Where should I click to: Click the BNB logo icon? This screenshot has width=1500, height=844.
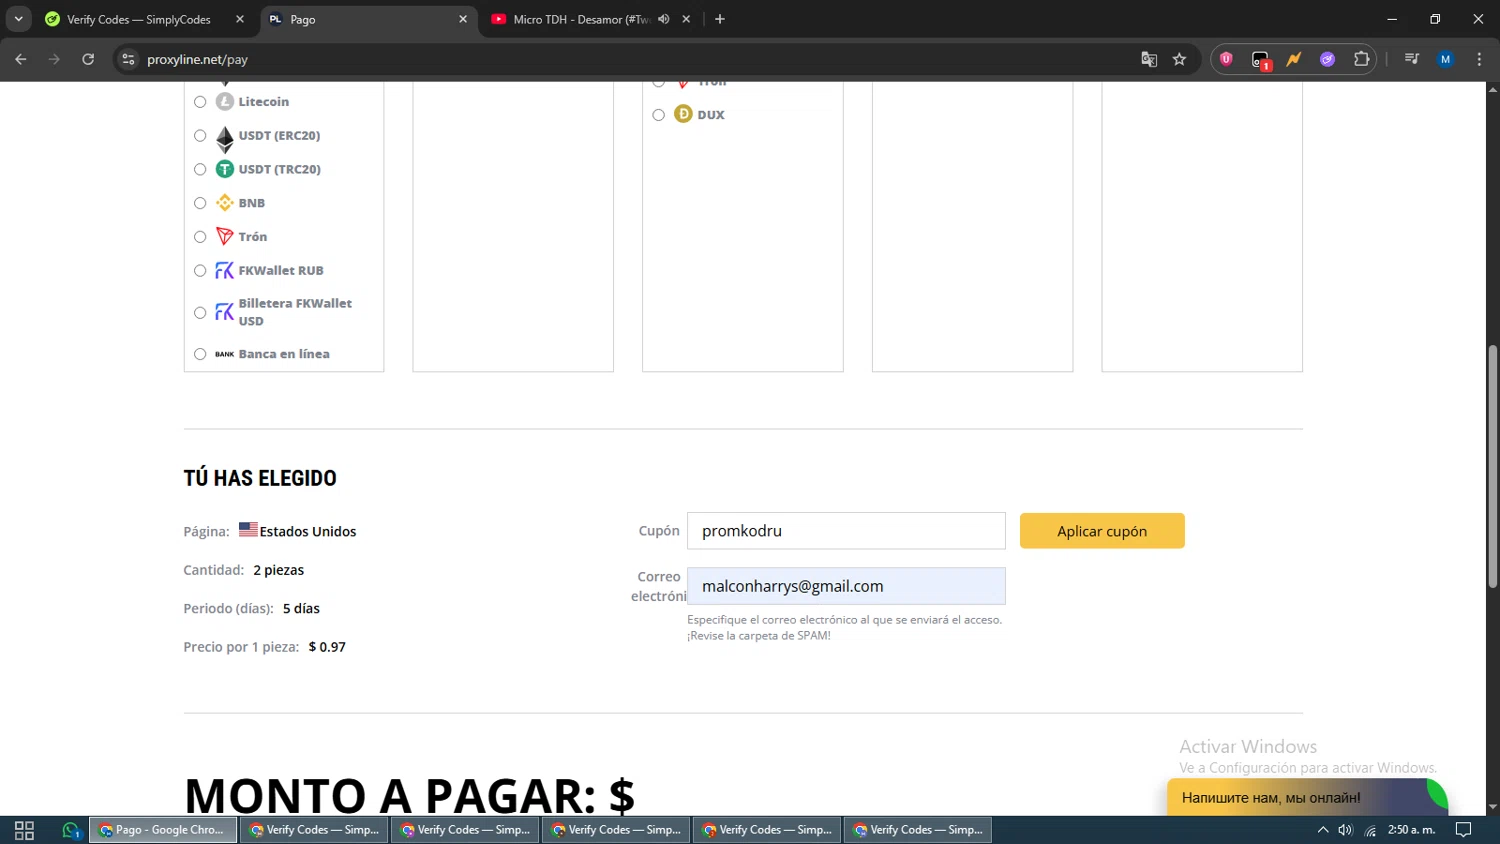point(225,203)
